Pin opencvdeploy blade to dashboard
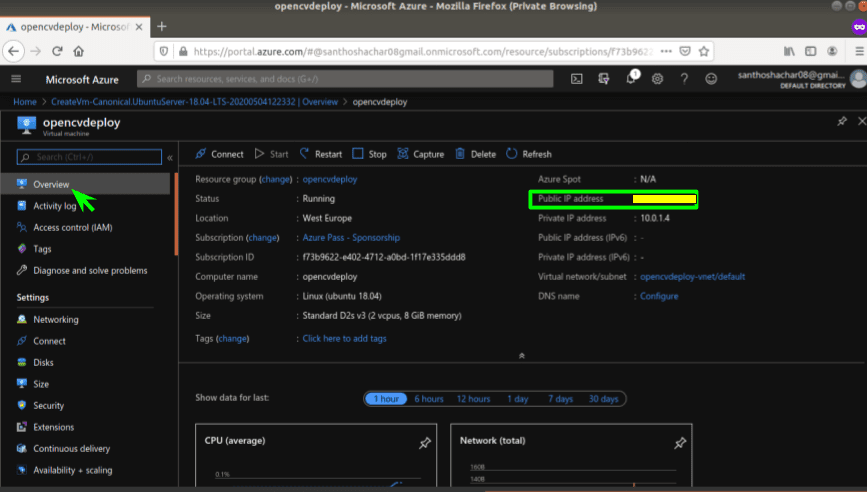The width and height of the screenshot is (867, 492). tap(842, 121)
